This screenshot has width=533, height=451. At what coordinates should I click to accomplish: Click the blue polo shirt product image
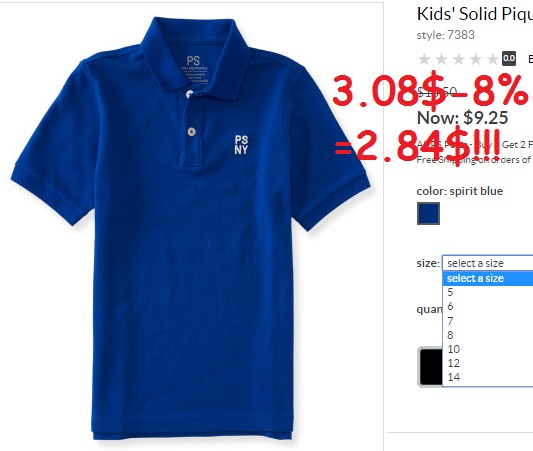[190, 228]
